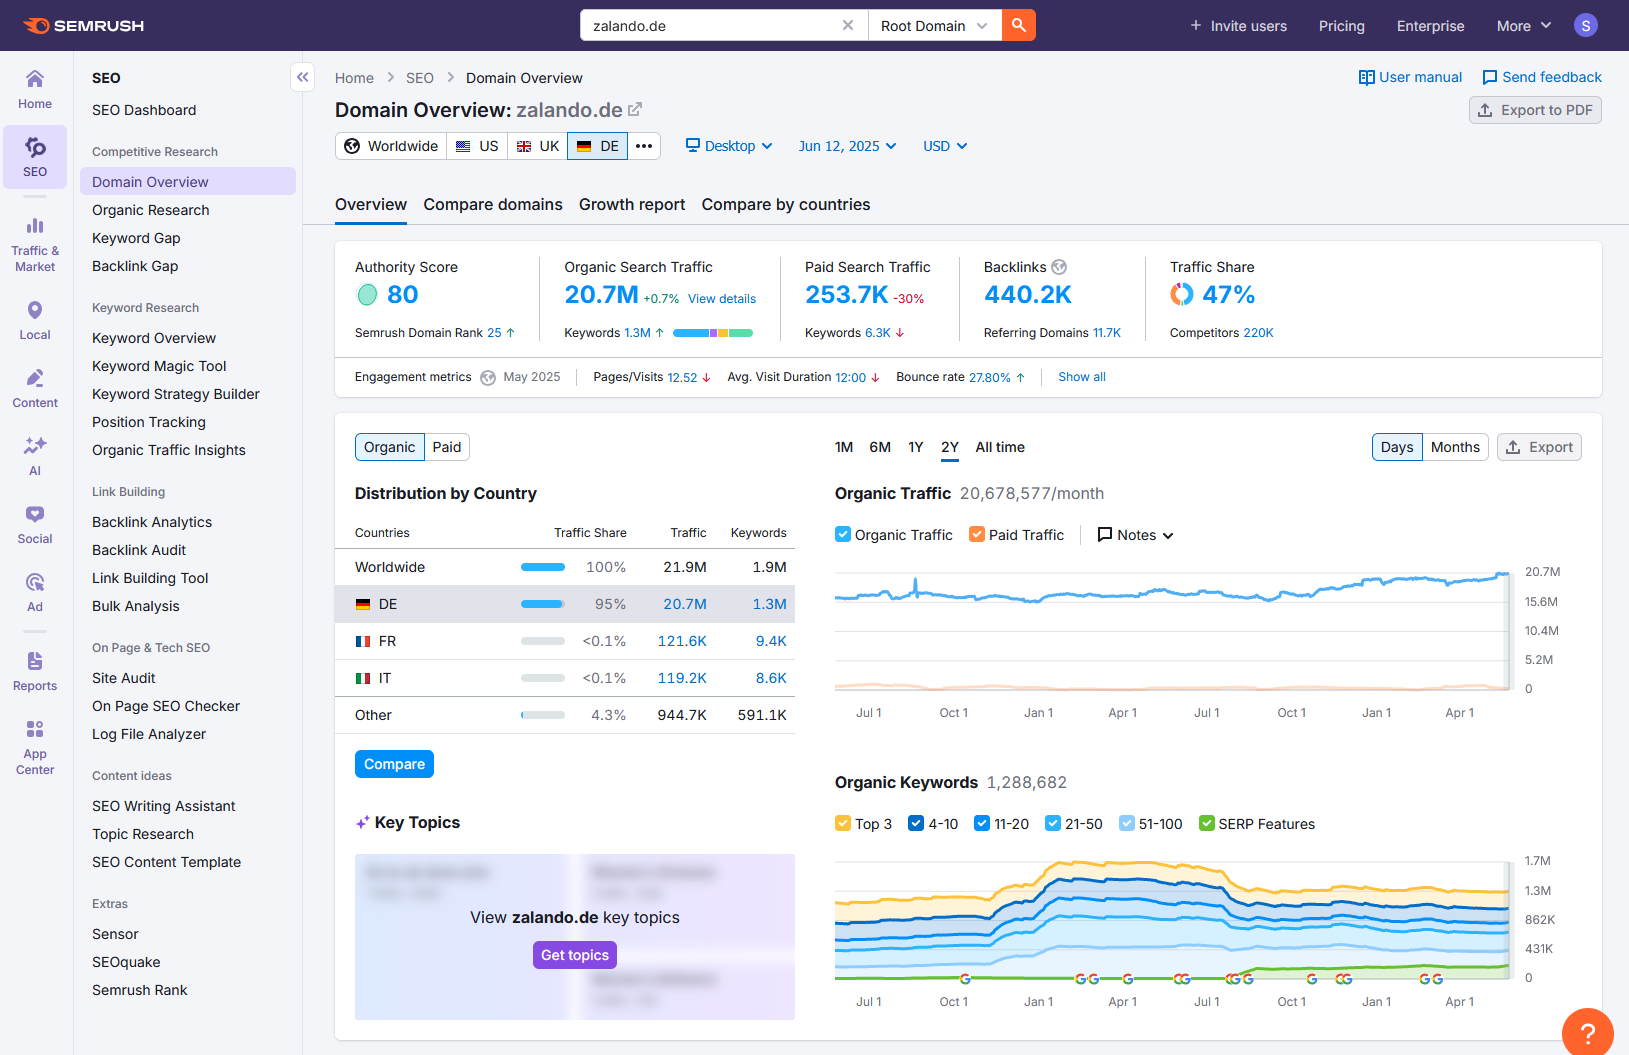This screenshot has width=1629, height=1055.
Task: Toggle 4-10 keywords checkbox
Action: click(916, 824)
